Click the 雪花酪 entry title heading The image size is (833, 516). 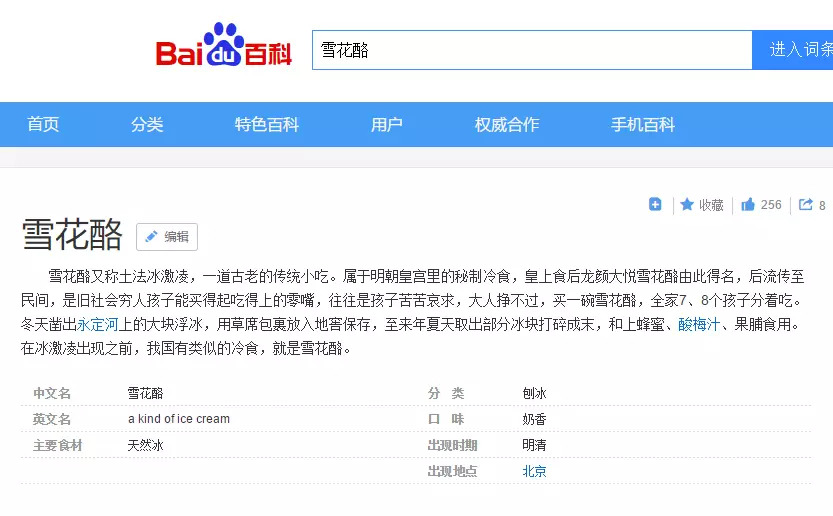tap(72, 235)
